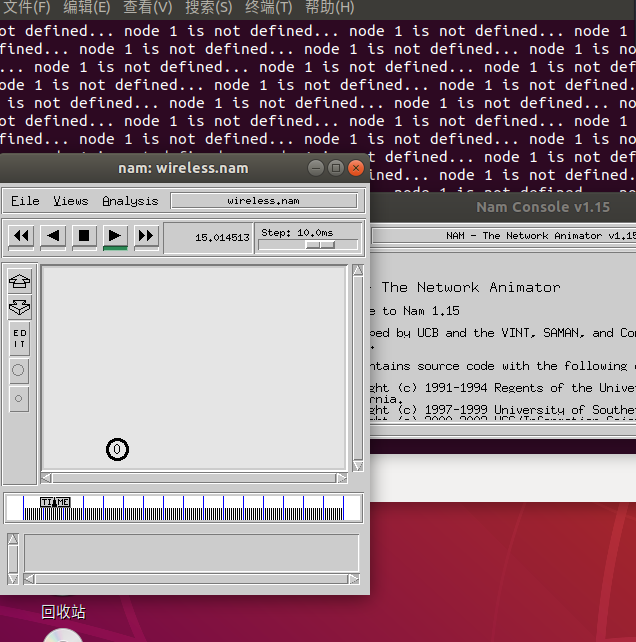The image size is (636, 642).
Task: Play the animation forward
Action: [x=115, y=236]
